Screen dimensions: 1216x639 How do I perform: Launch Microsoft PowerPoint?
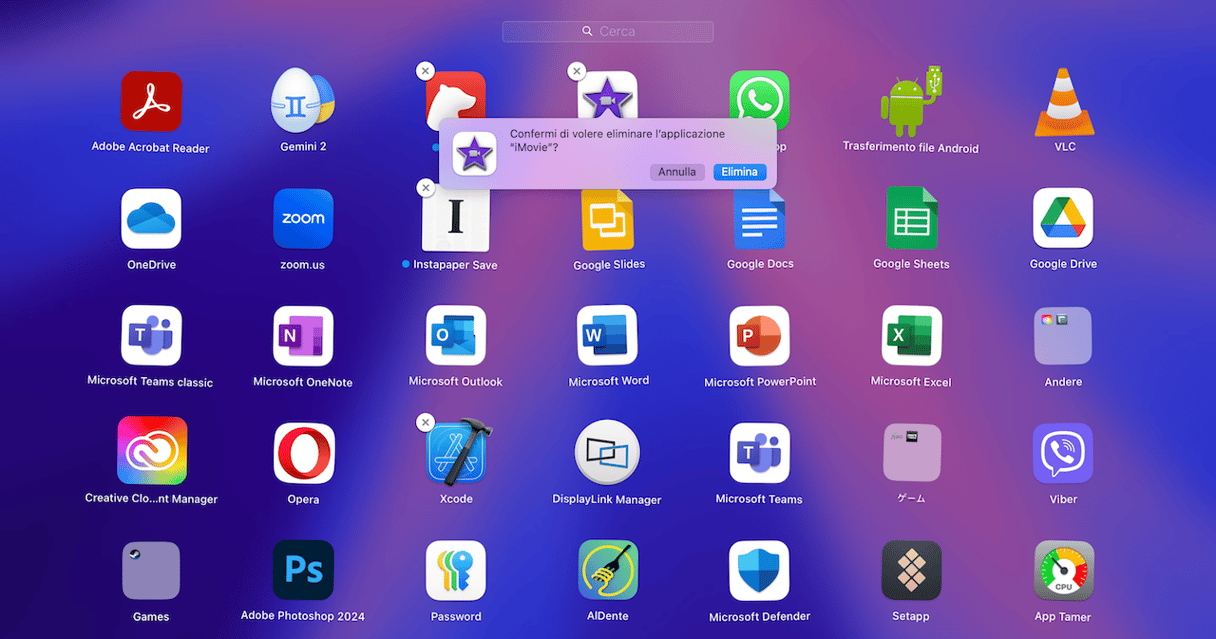click(x=760, y=336)
